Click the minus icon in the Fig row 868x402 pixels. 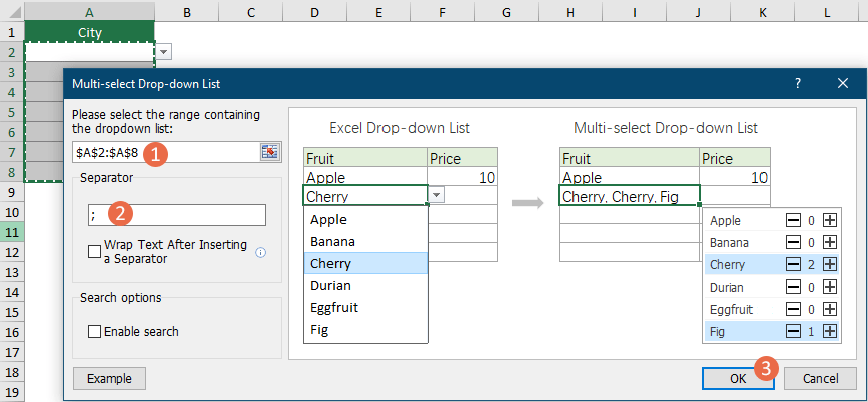[x=793, y=332]
